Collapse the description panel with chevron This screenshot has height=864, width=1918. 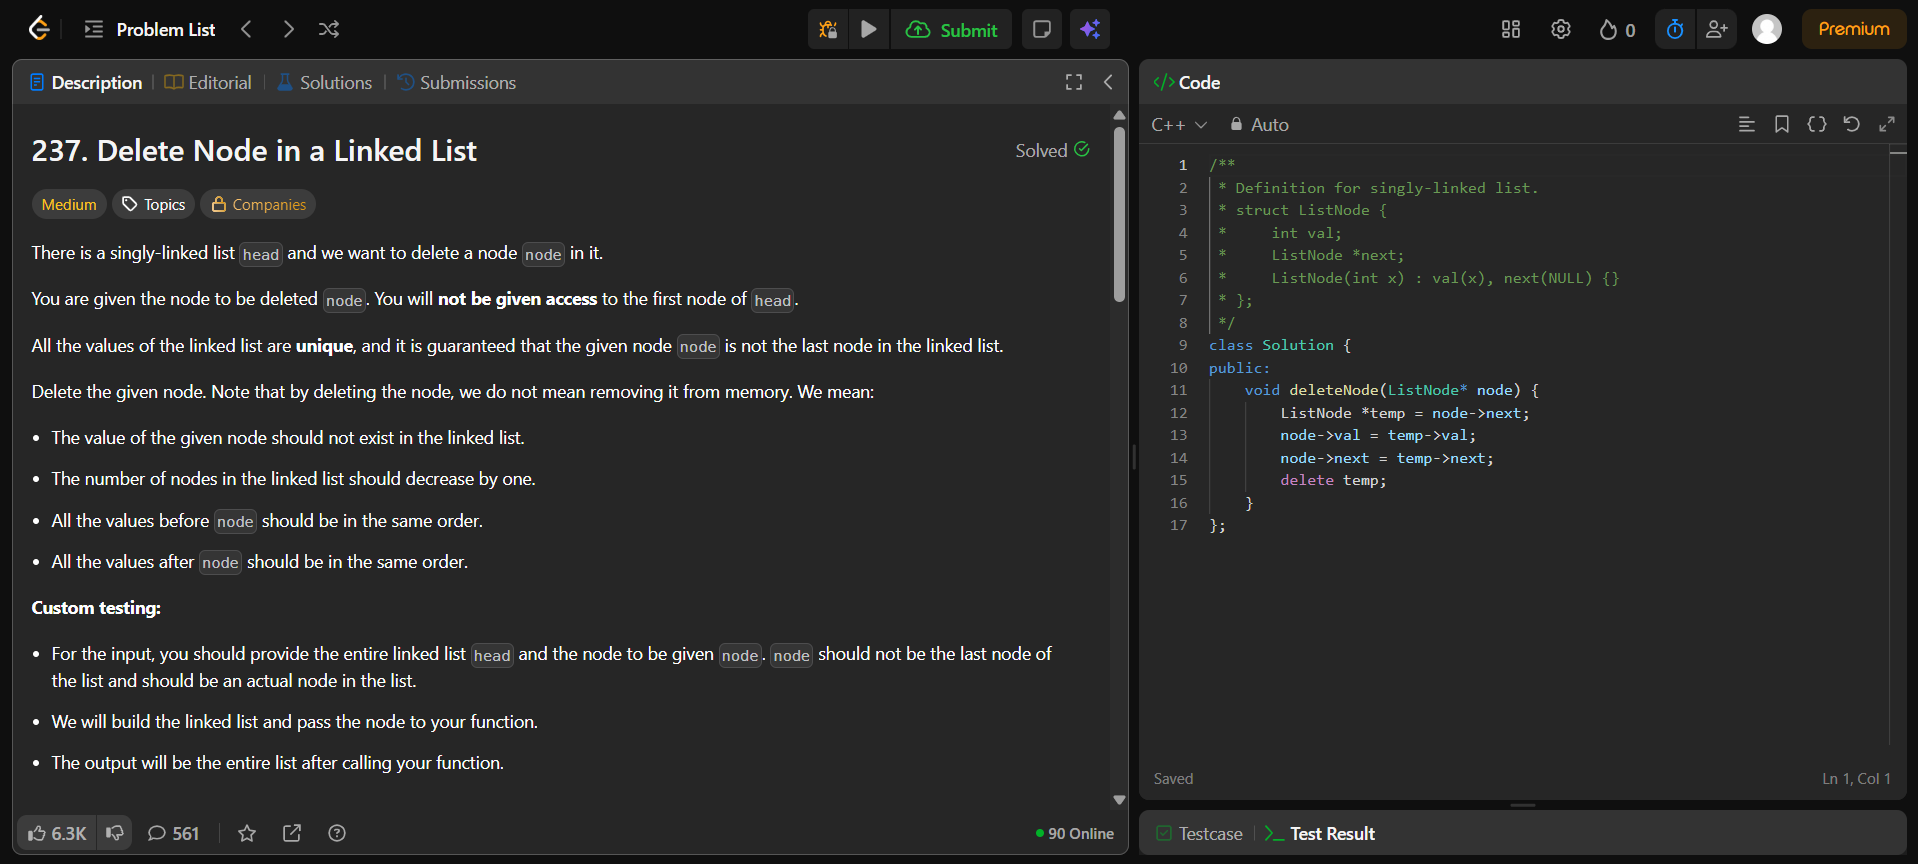coord(1108,83)
